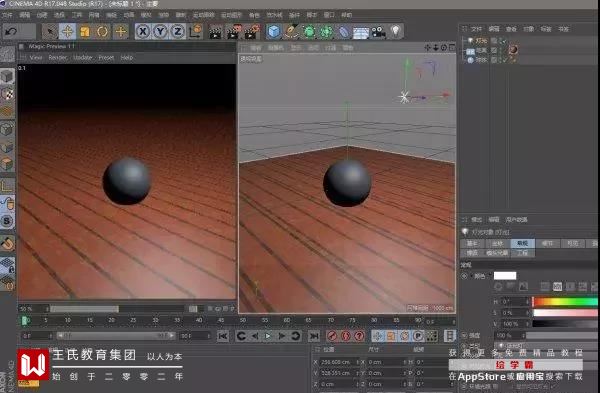Open View menu in Magic Preview
600x393 pixels.
tap(36, 57)
